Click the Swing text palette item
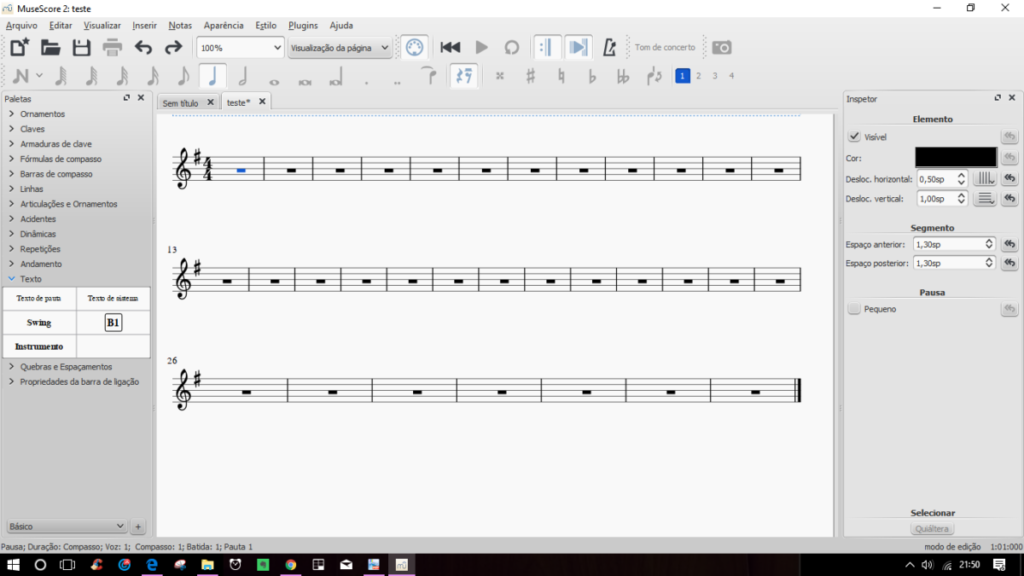Viewport: 1024px width, 576px height. 39,323
